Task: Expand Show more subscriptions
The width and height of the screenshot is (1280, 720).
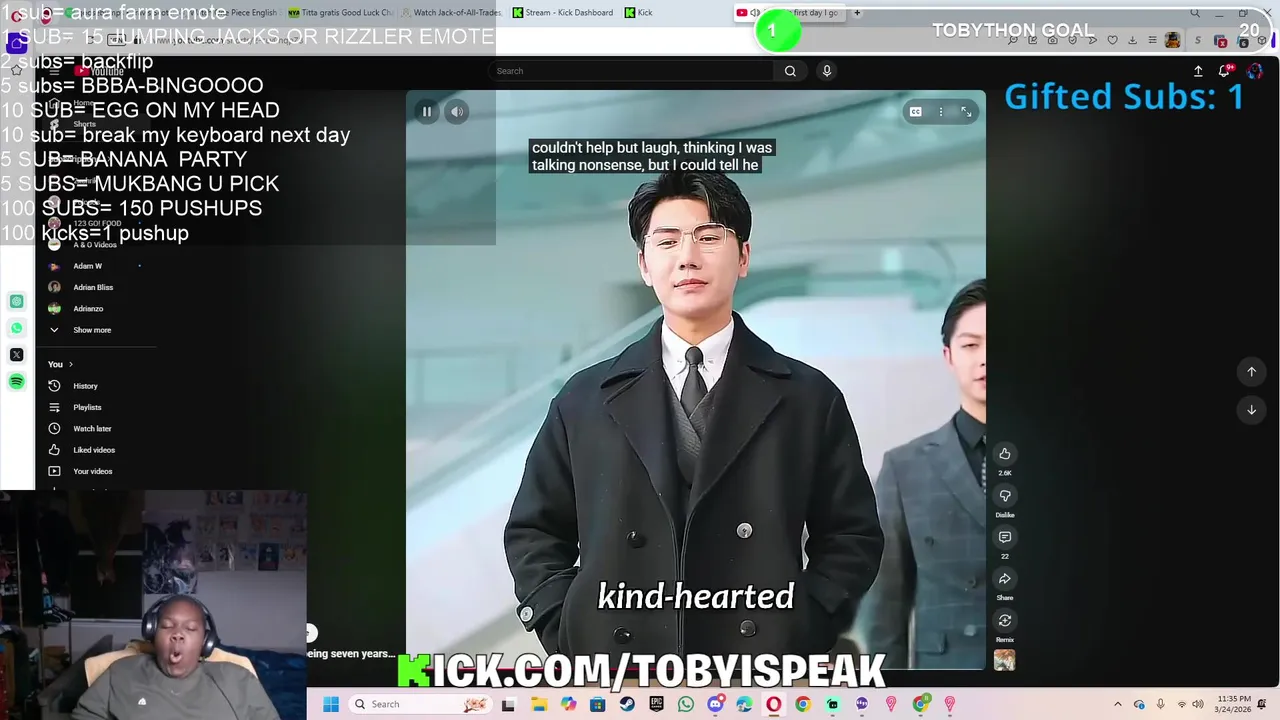Action: tap(92, 330)
